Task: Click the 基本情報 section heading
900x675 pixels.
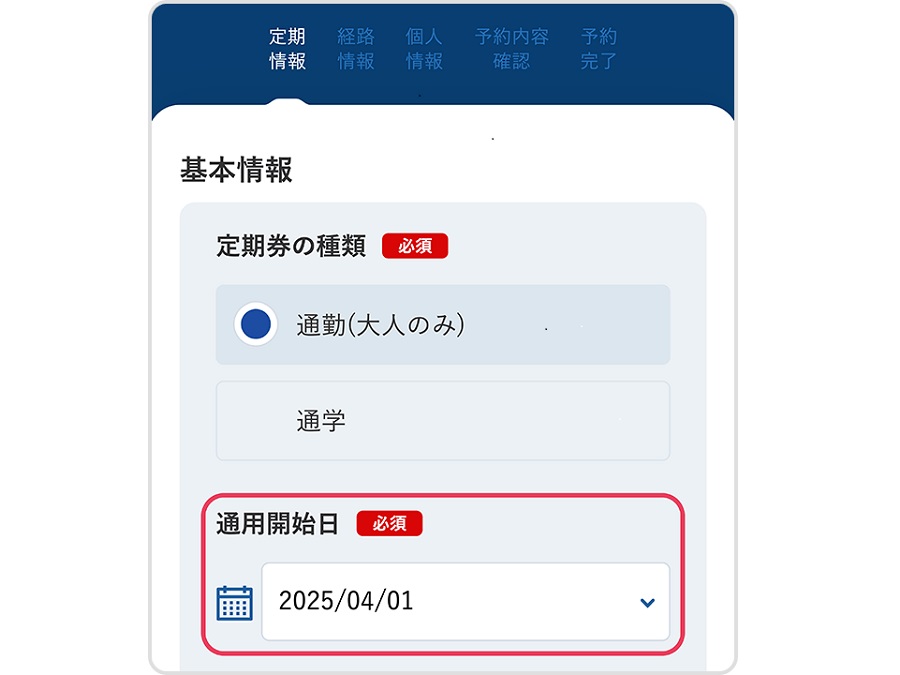Action: (x=236, y=170)
